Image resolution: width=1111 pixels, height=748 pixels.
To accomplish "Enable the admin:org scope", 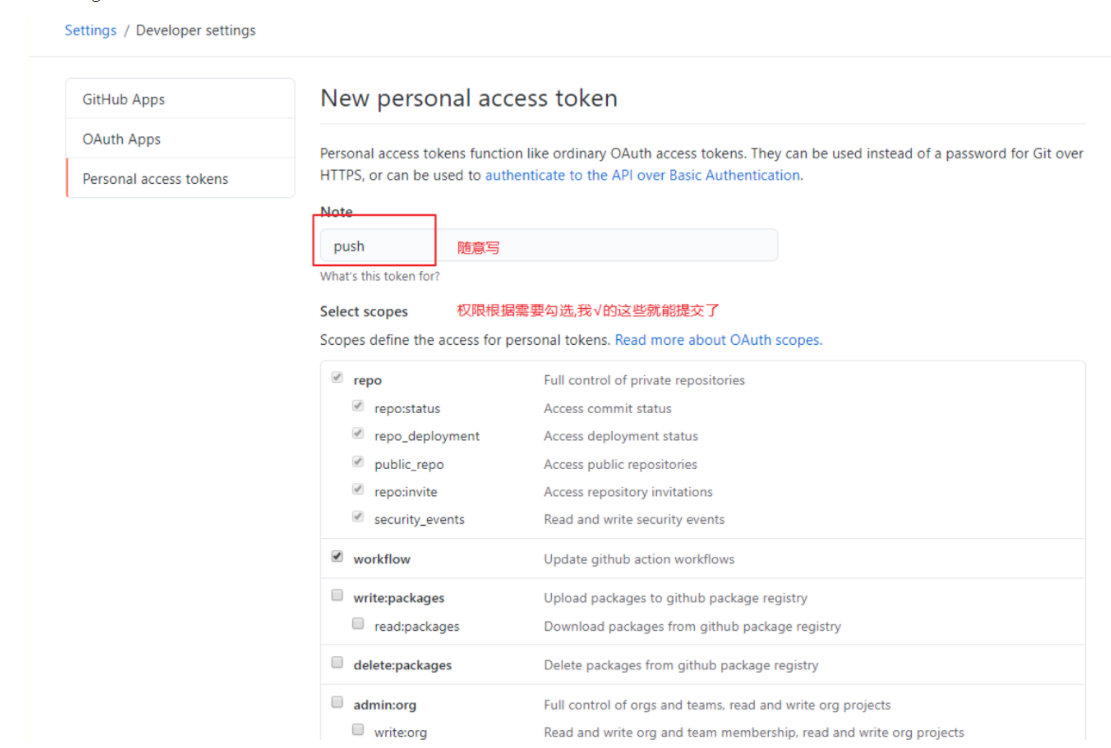I will click(337, 702).
